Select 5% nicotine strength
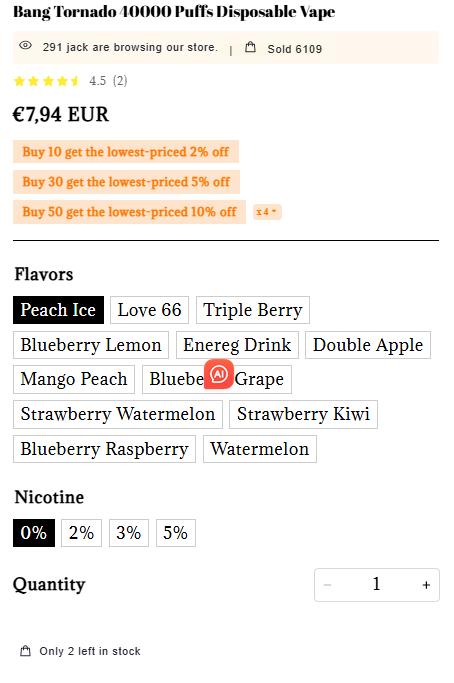454x683 pixels. point(176,533)
